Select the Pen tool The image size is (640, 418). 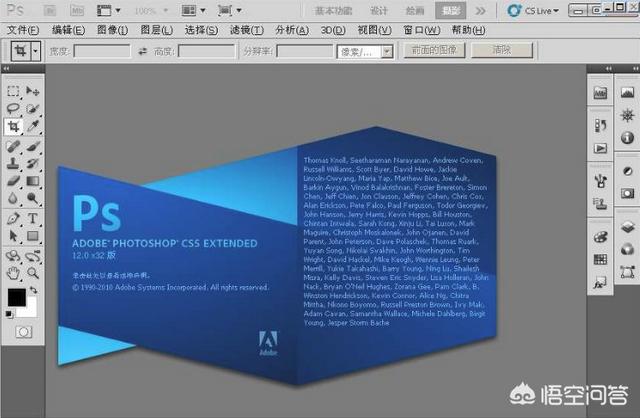13,218
